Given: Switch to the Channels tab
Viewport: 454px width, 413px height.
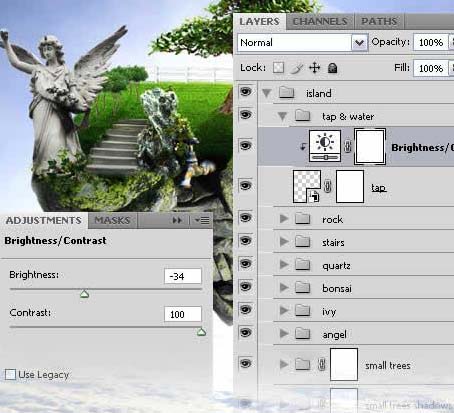Looking at the screenshot, I should coord(320,21).
